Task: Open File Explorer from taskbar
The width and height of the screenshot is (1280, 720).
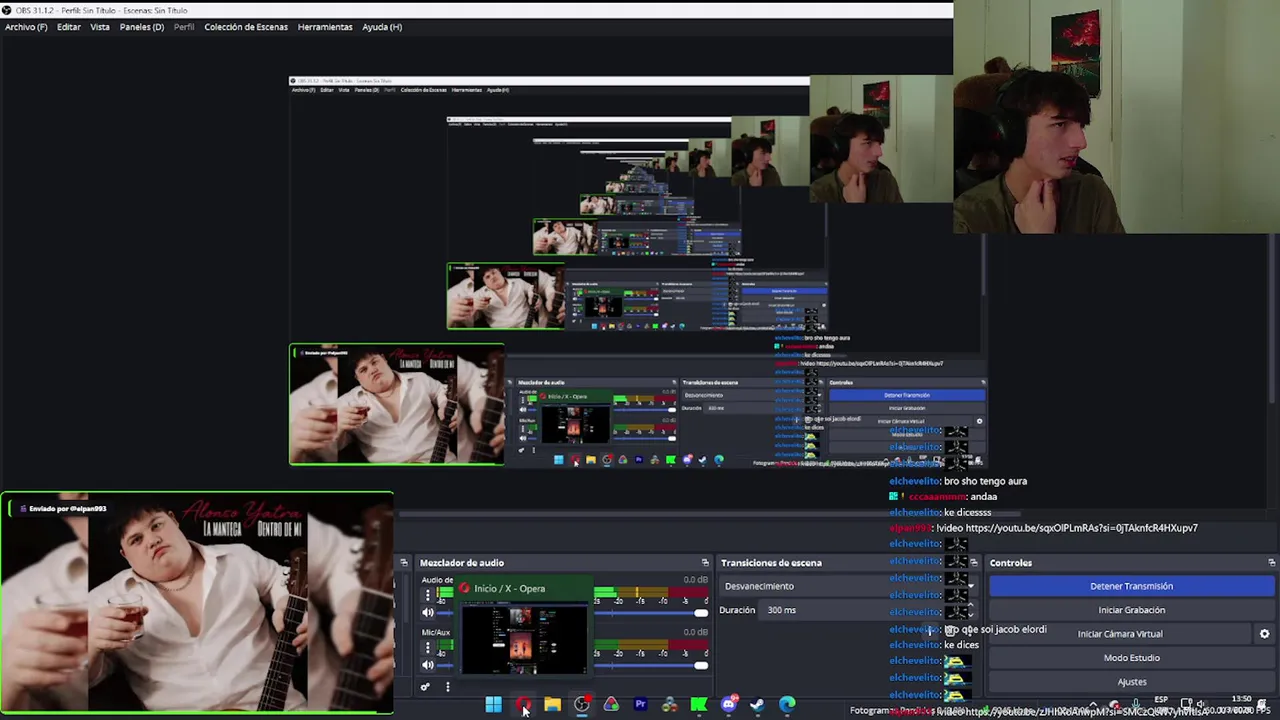Action: 552,705
